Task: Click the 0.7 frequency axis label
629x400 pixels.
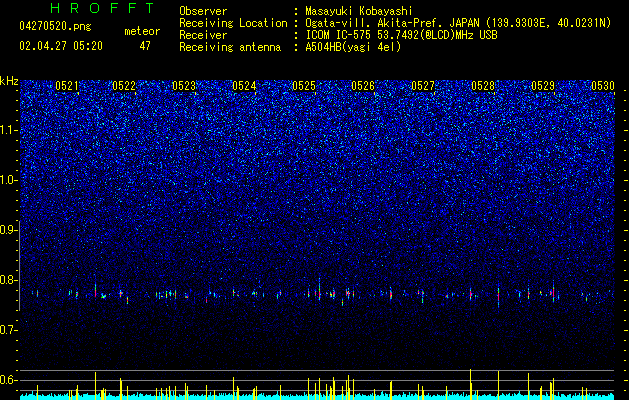Action: point(9,330)
